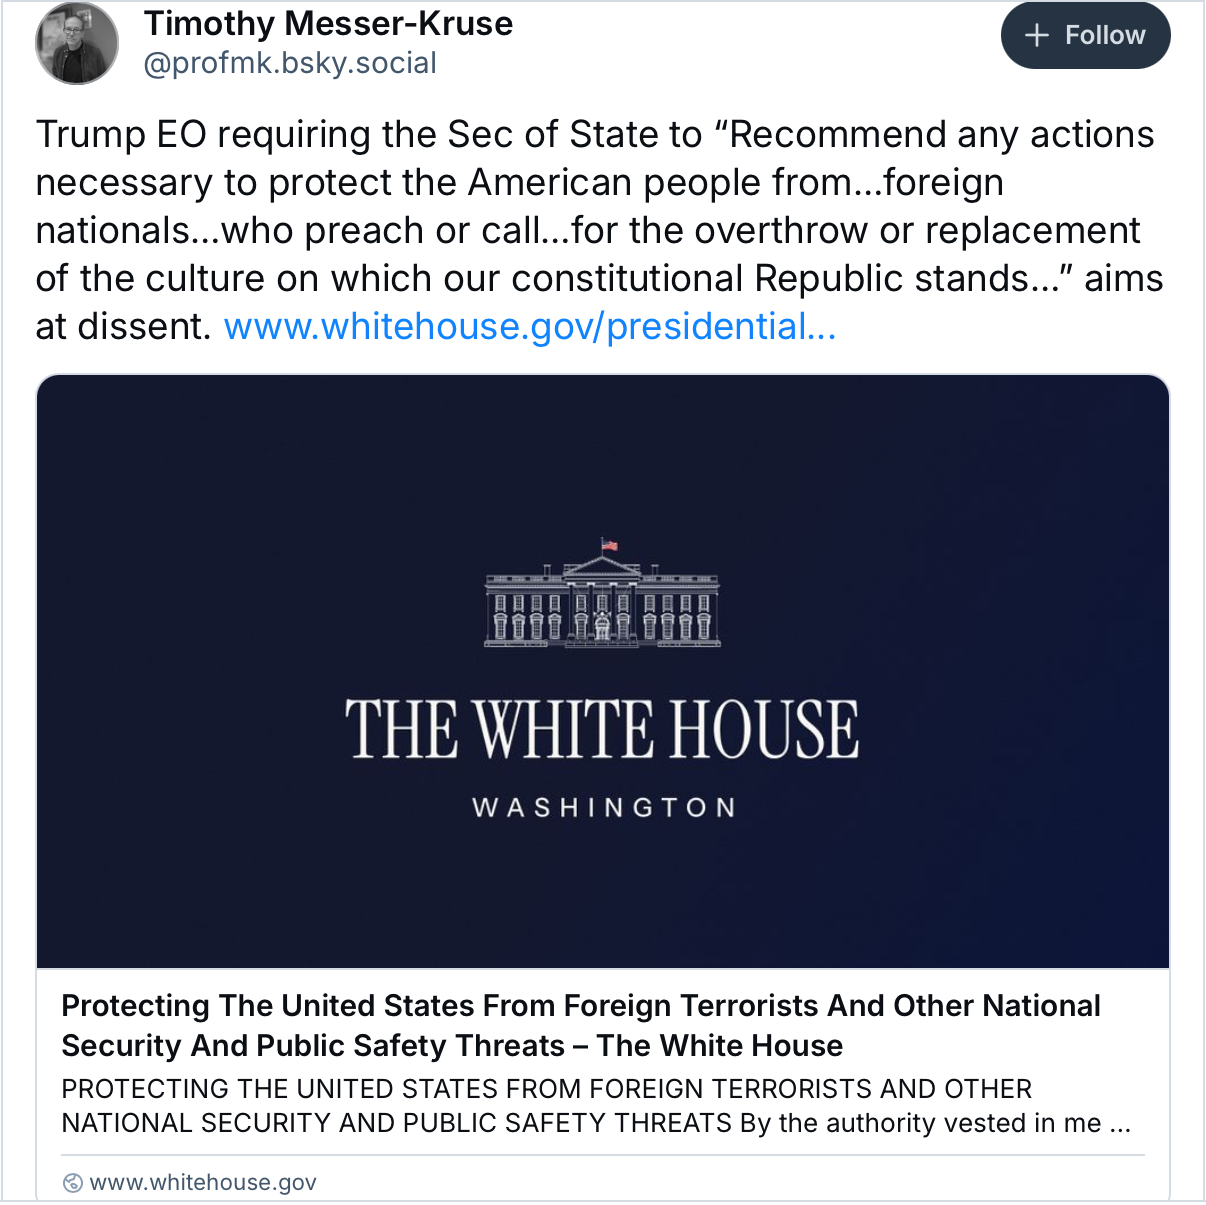Click the "WASHINGTON" text in preview image
Screen dimensions: 1206x1205
(604, 808)
